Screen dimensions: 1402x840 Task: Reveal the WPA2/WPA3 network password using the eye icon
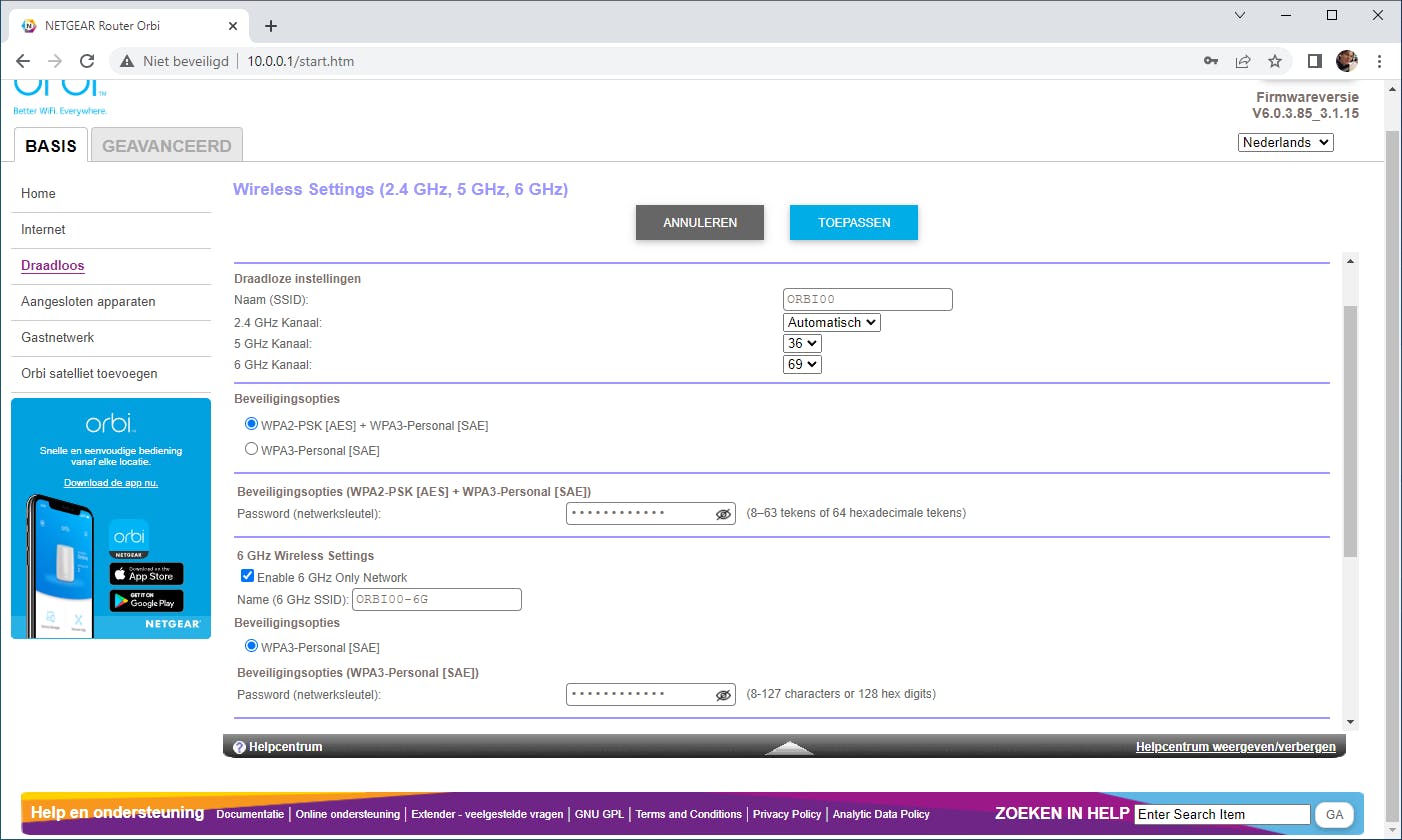click(x=724, y=513)
